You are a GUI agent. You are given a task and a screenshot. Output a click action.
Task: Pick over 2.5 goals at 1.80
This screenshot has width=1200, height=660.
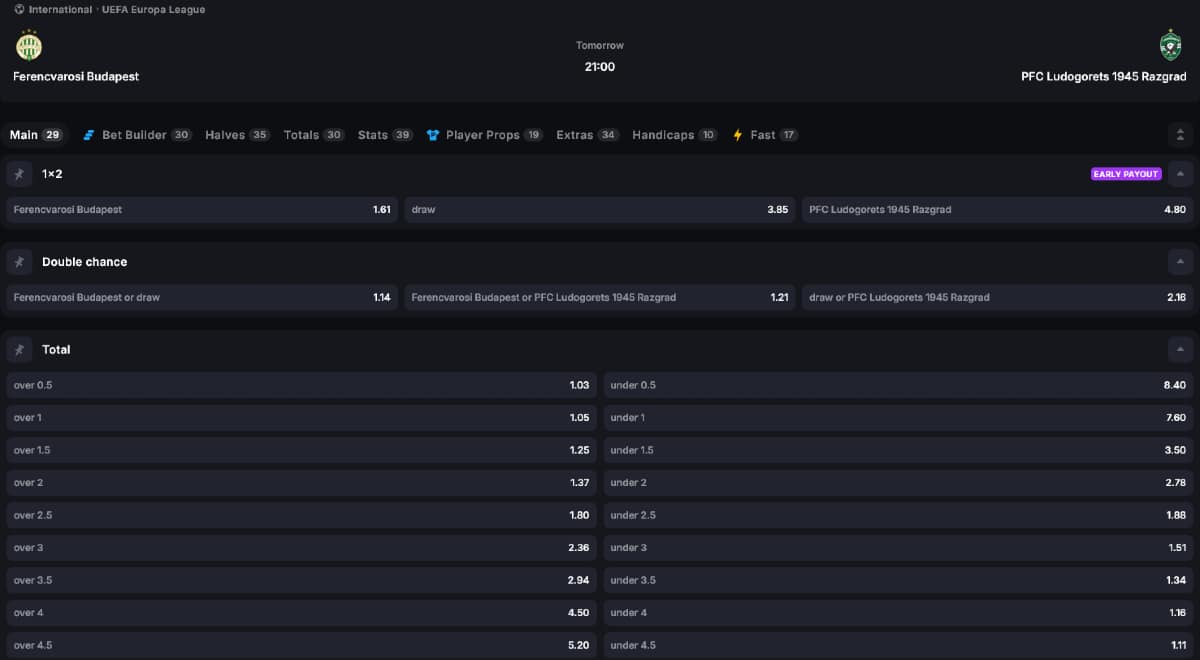click(x=301, y=515)
